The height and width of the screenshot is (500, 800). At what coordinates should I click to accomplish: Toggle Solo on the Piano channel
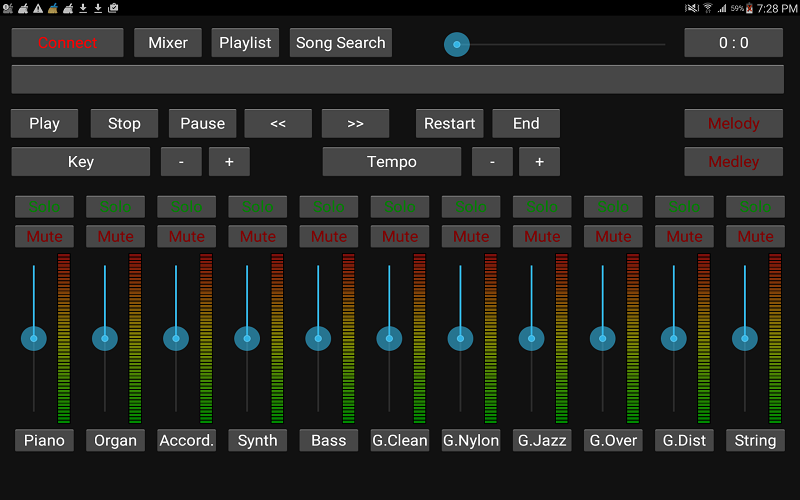[x=44, y=207]
